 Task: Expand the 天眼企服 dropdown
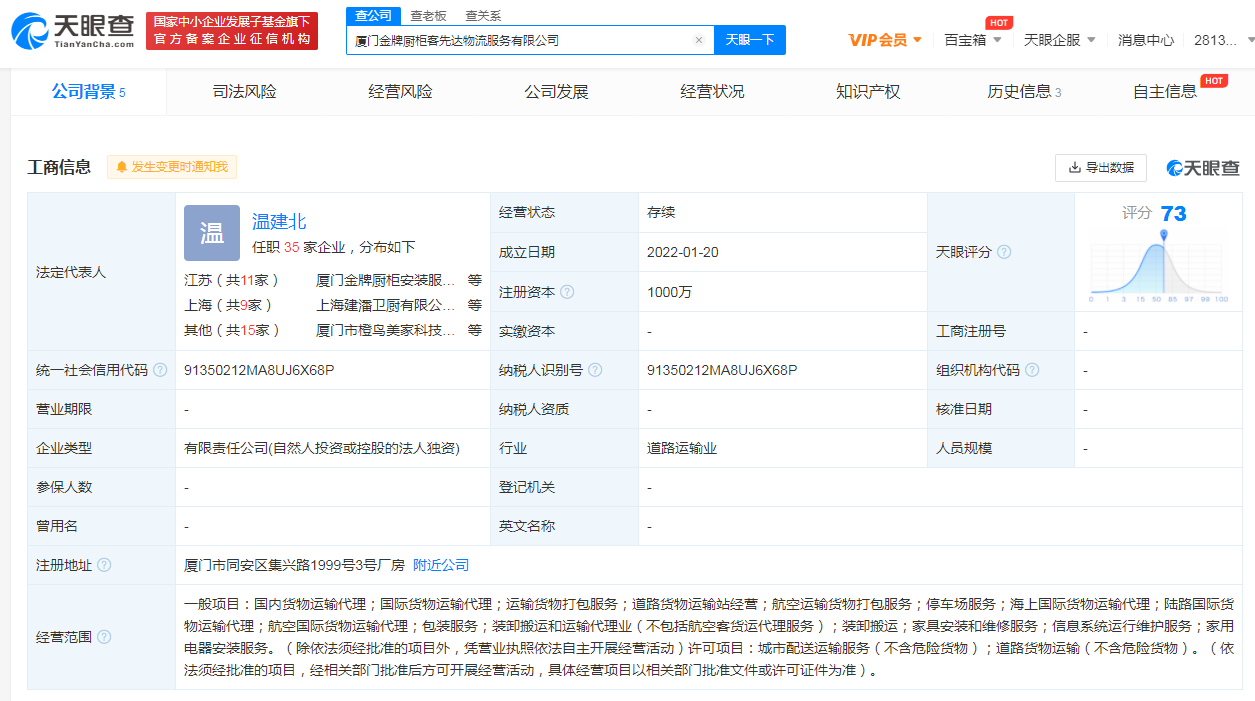coord(1059,40)
